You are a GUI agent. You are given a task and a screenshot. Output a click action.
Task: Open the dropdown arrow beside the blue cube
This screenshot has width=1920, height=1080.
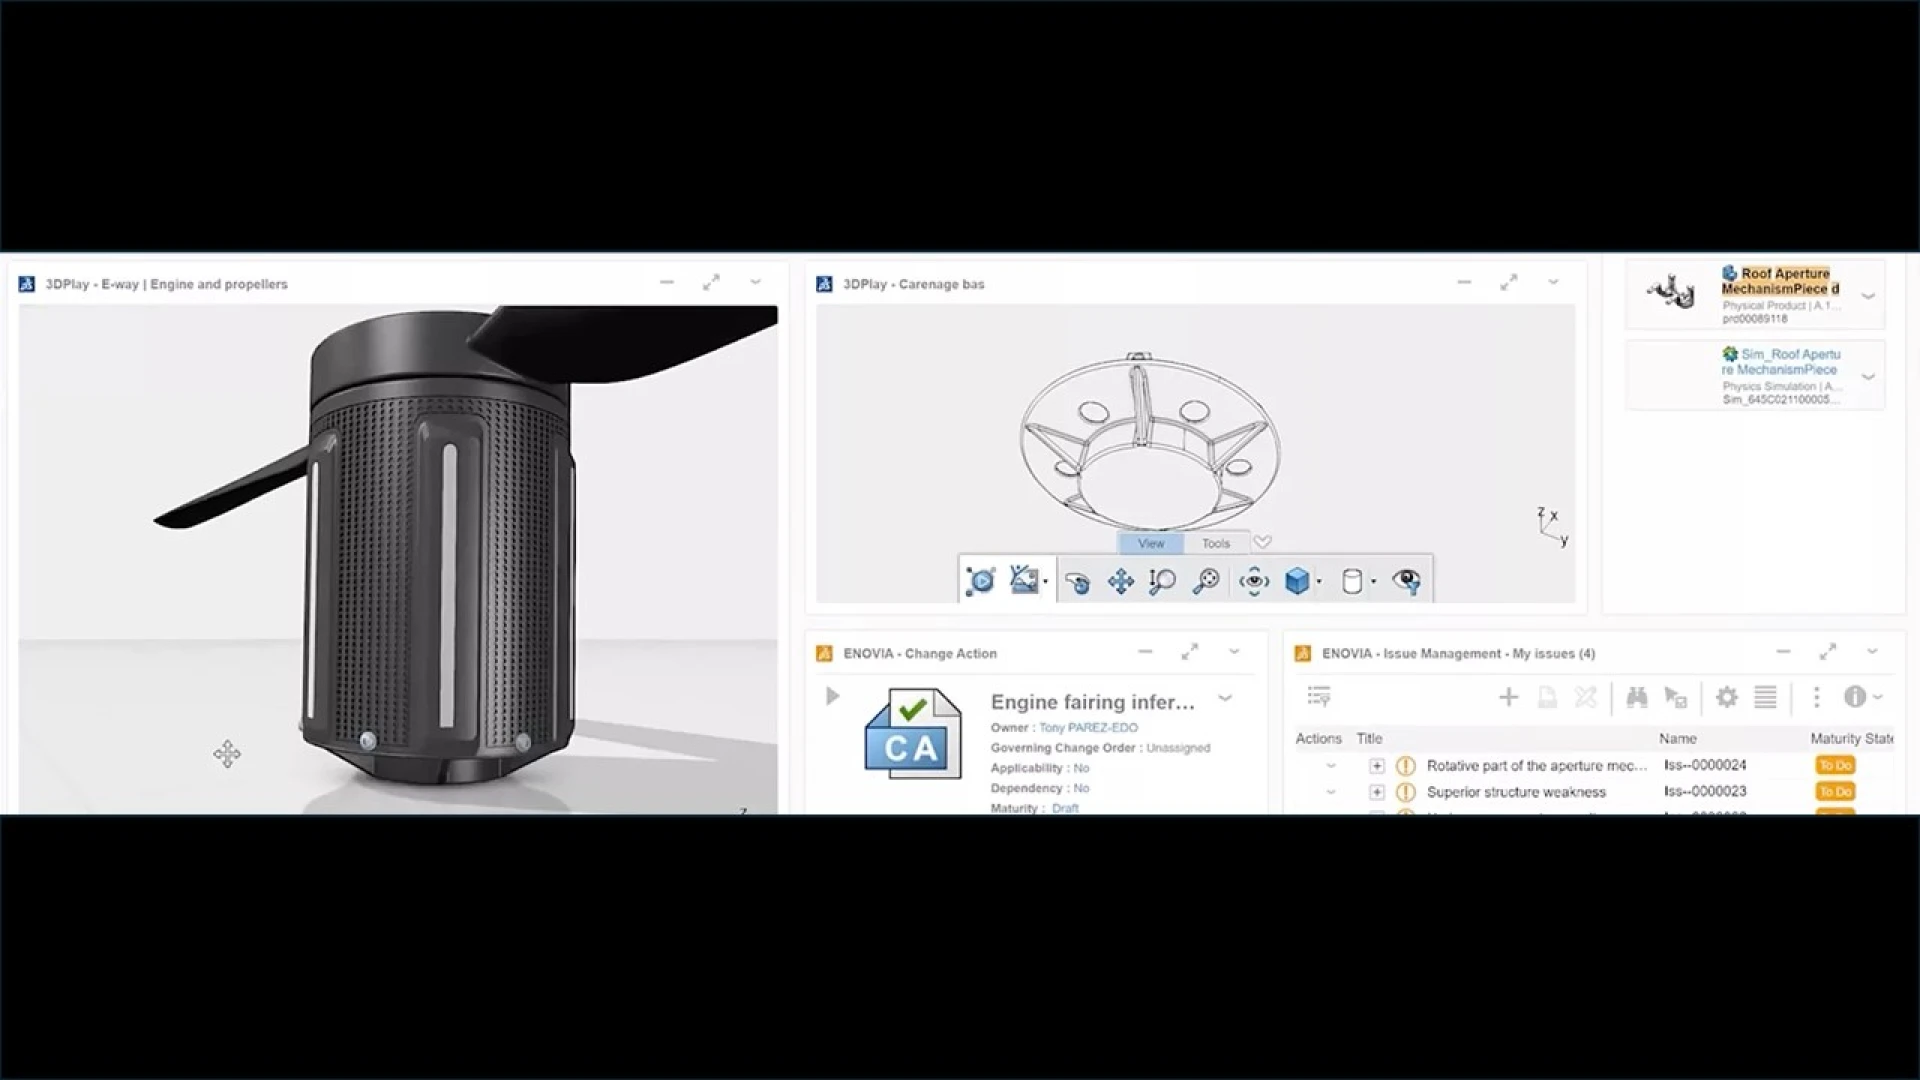point(1319,582)
